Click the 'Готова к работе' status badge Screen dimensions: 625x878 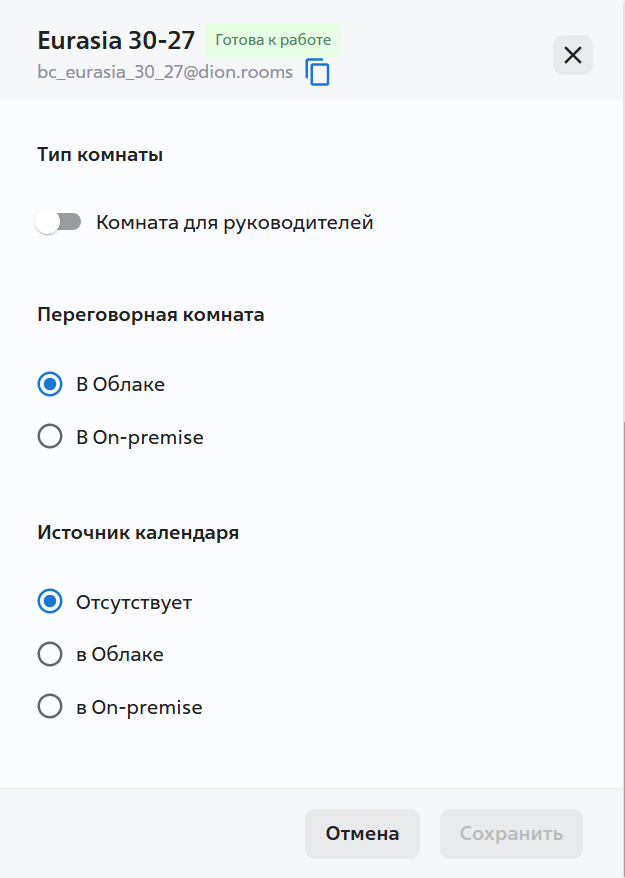coord(273,40)
